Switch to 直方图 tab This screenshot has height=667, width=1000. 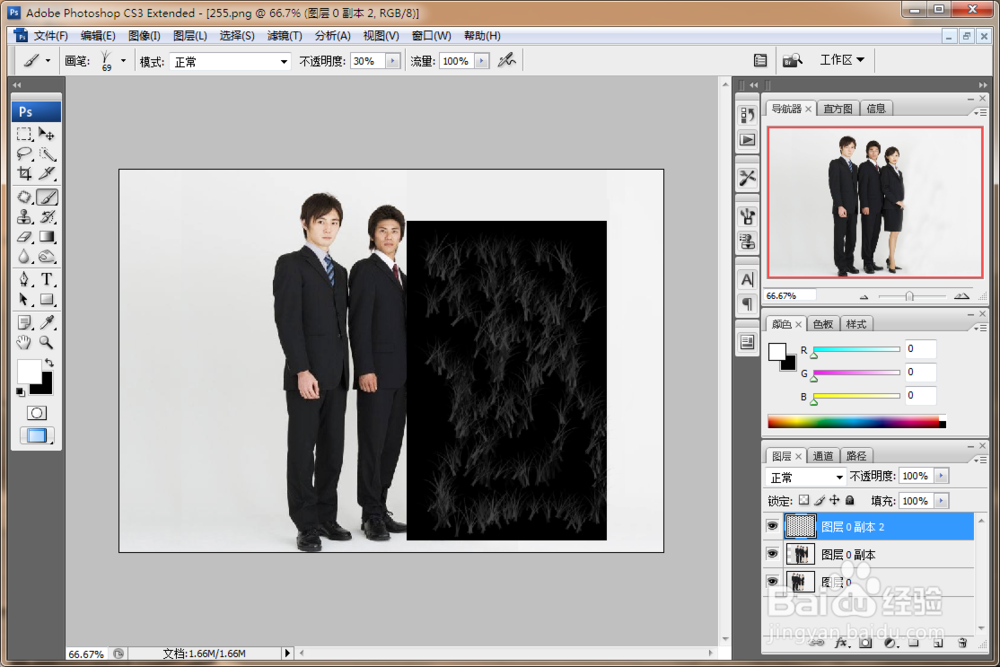pos(837,108)
